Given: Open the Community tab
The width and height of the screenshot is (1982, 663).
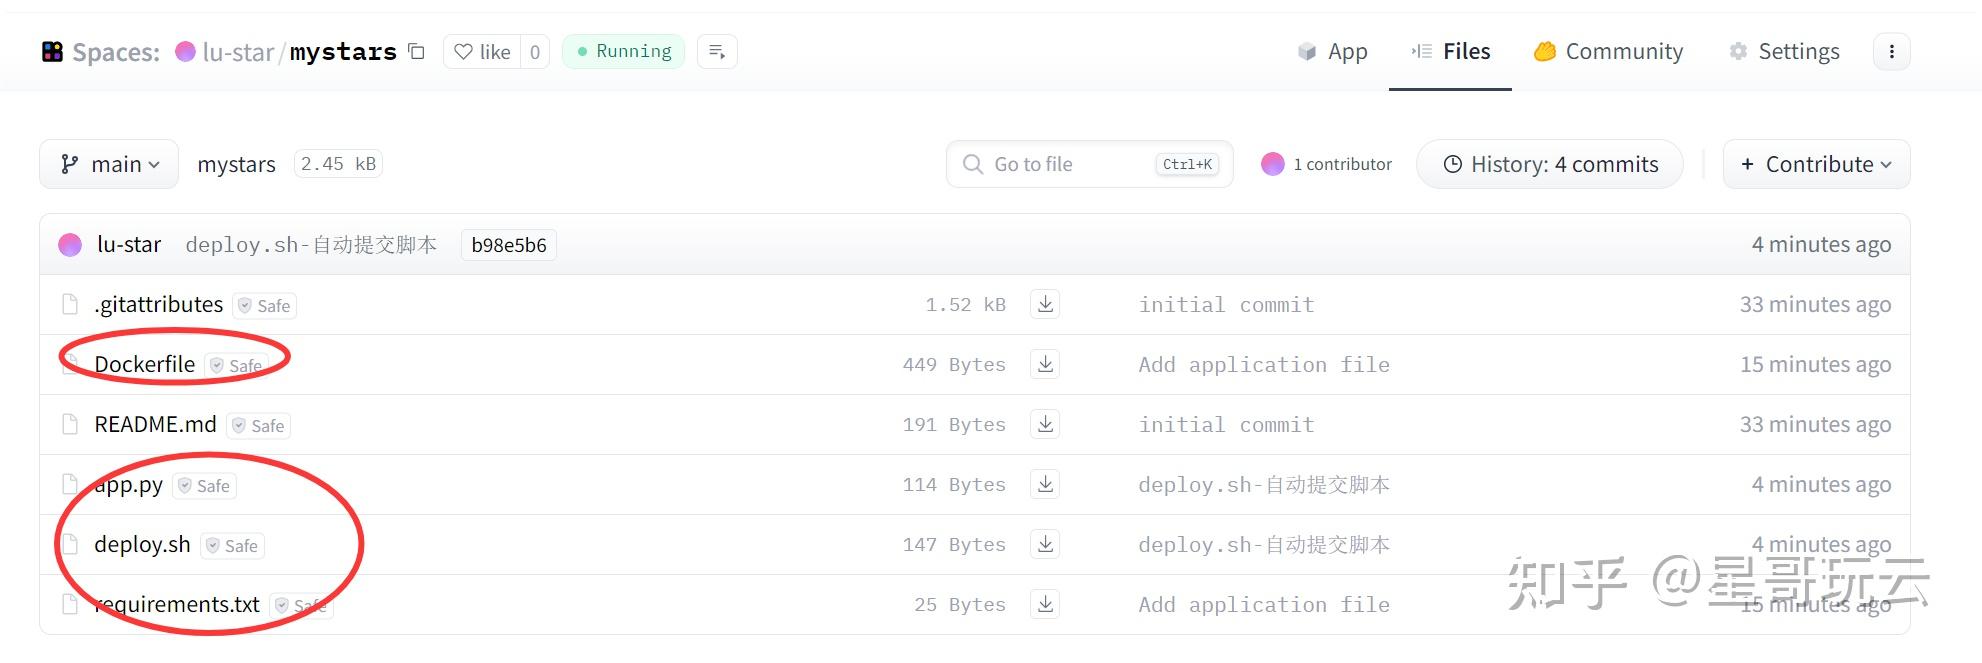Looking at the screenshot, I should (x=1609, y=51).
